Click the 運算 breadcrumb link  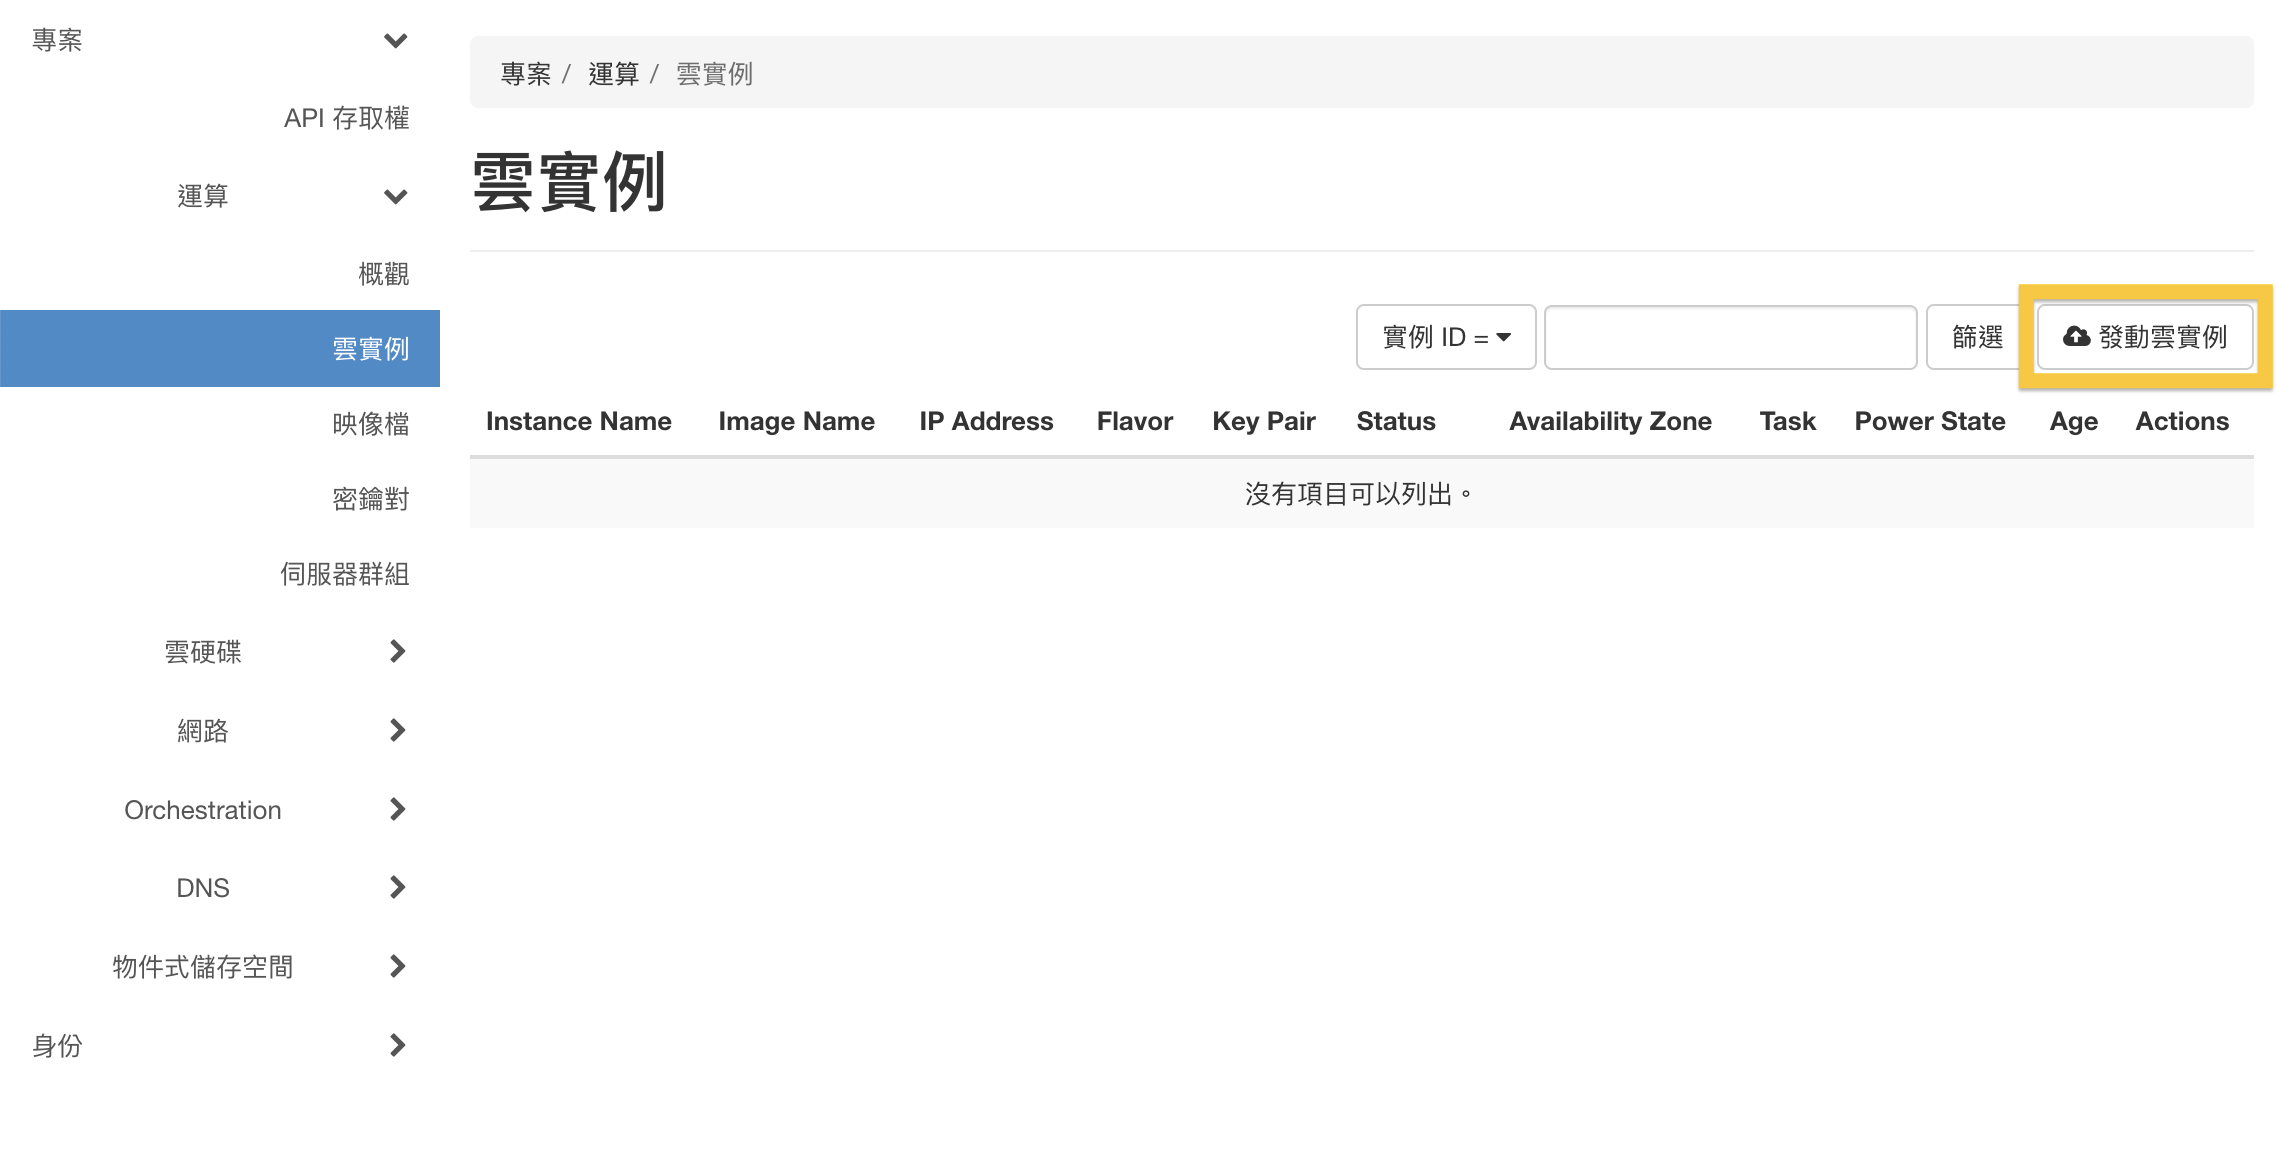(x=613, y=73)
